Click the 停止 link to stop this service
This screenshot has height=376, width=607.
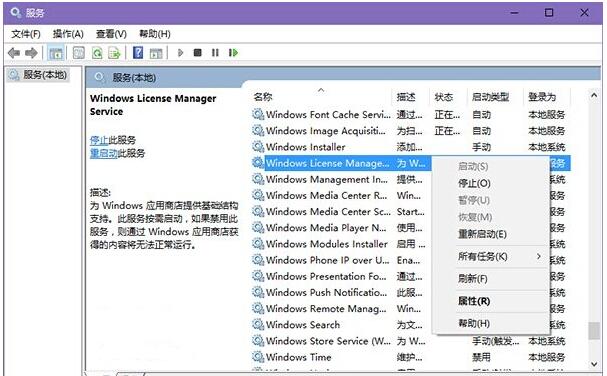99,140
